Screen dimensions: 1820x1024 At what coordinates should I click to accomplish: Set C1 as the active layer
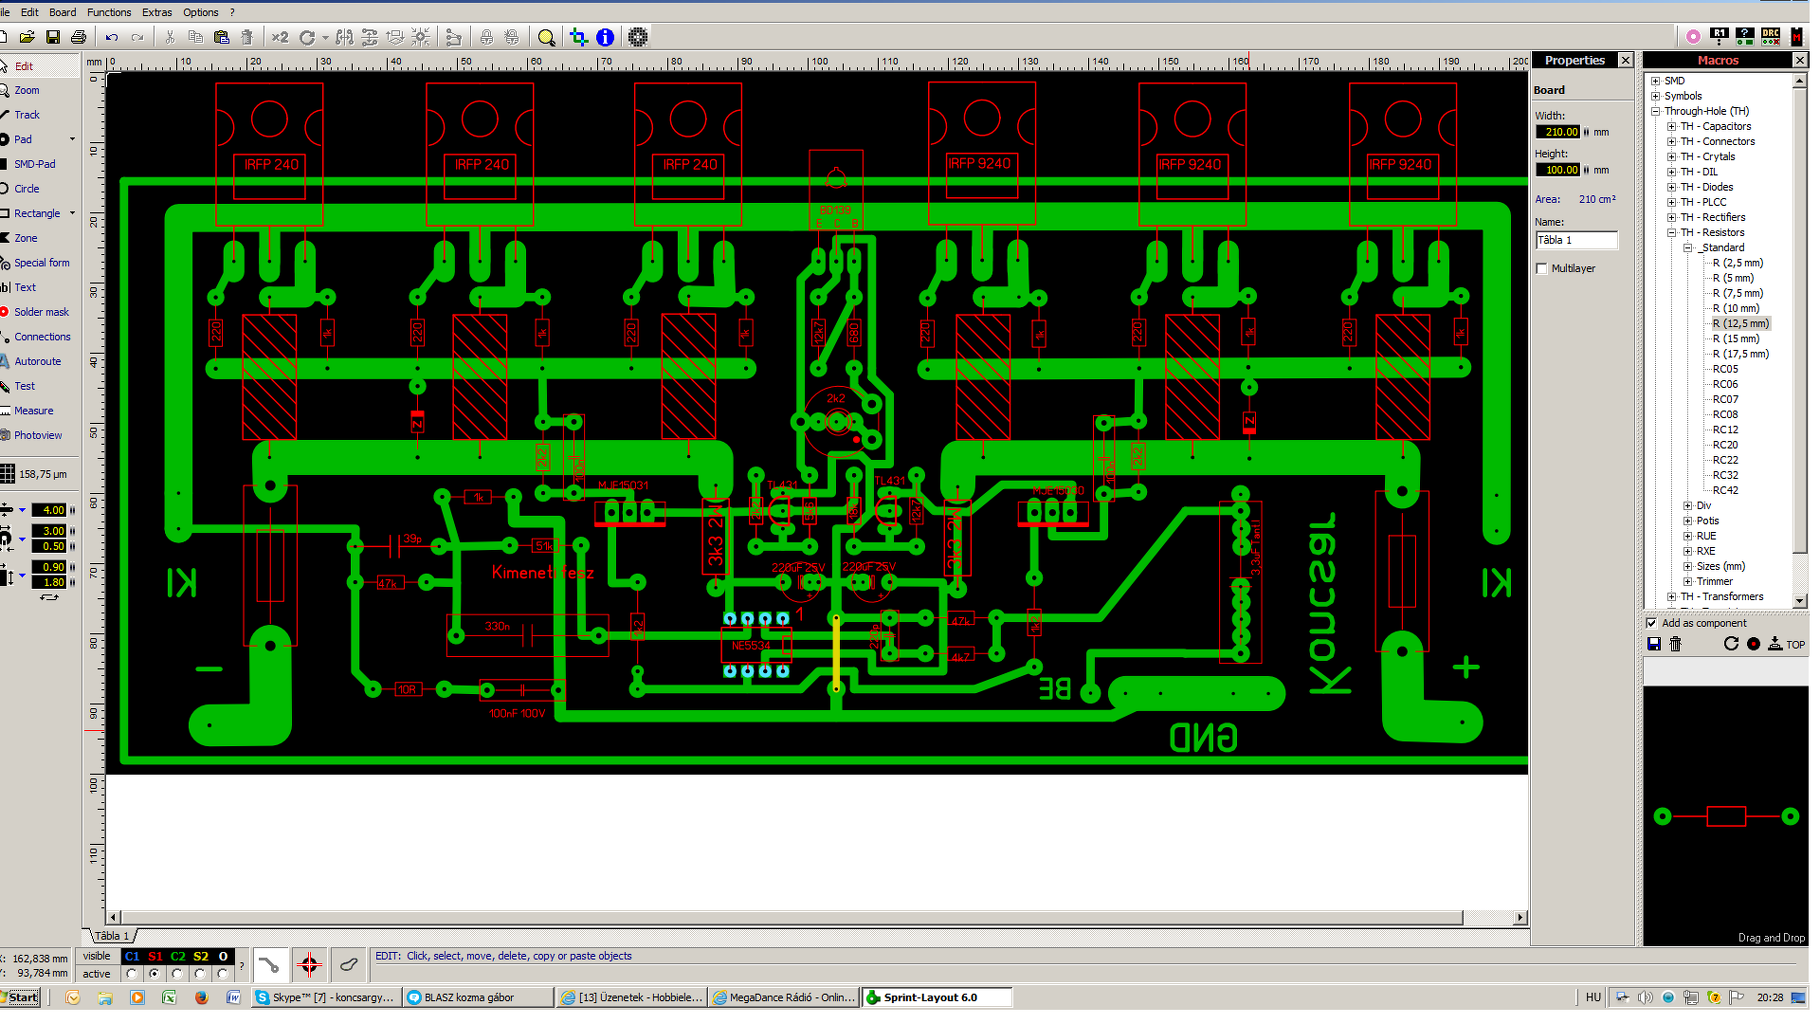pos(131,974)
